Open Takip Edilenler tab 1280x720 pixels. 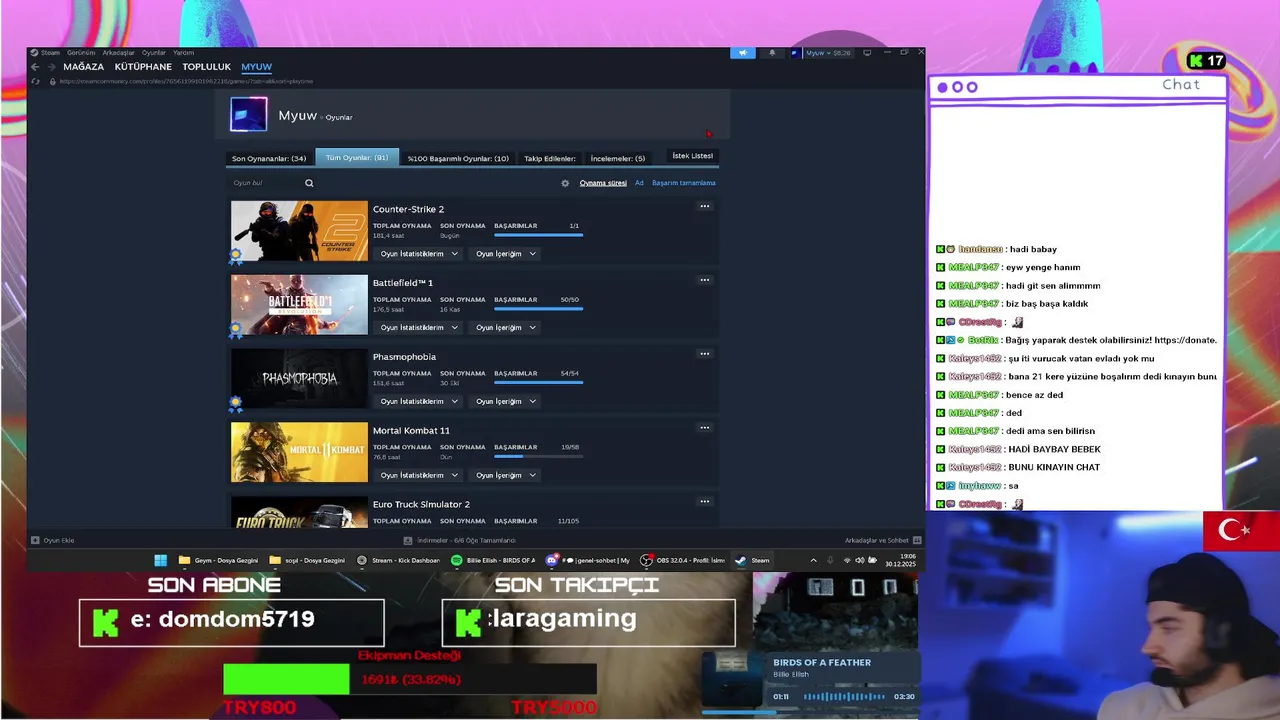coord(550,158)
